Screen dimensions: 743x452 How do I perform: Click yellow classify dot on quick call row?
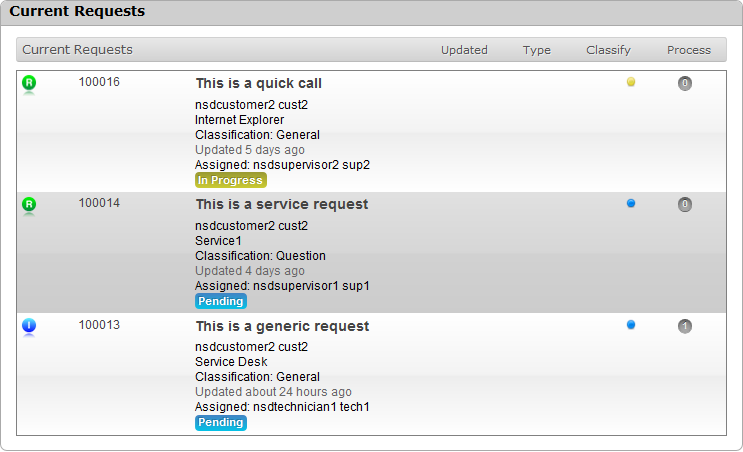(x=631, y=82)
